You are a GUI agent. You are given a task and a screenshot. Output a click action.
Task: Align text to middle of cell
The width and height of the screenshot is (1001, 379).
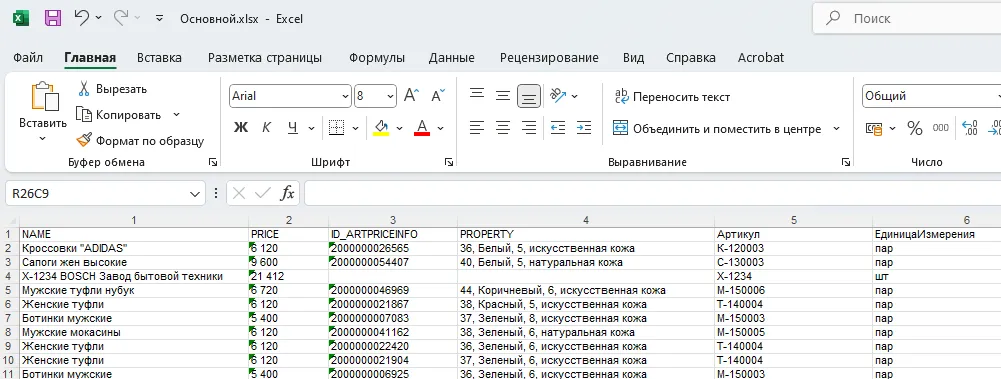pyautogui.click(x=503, y=96)
